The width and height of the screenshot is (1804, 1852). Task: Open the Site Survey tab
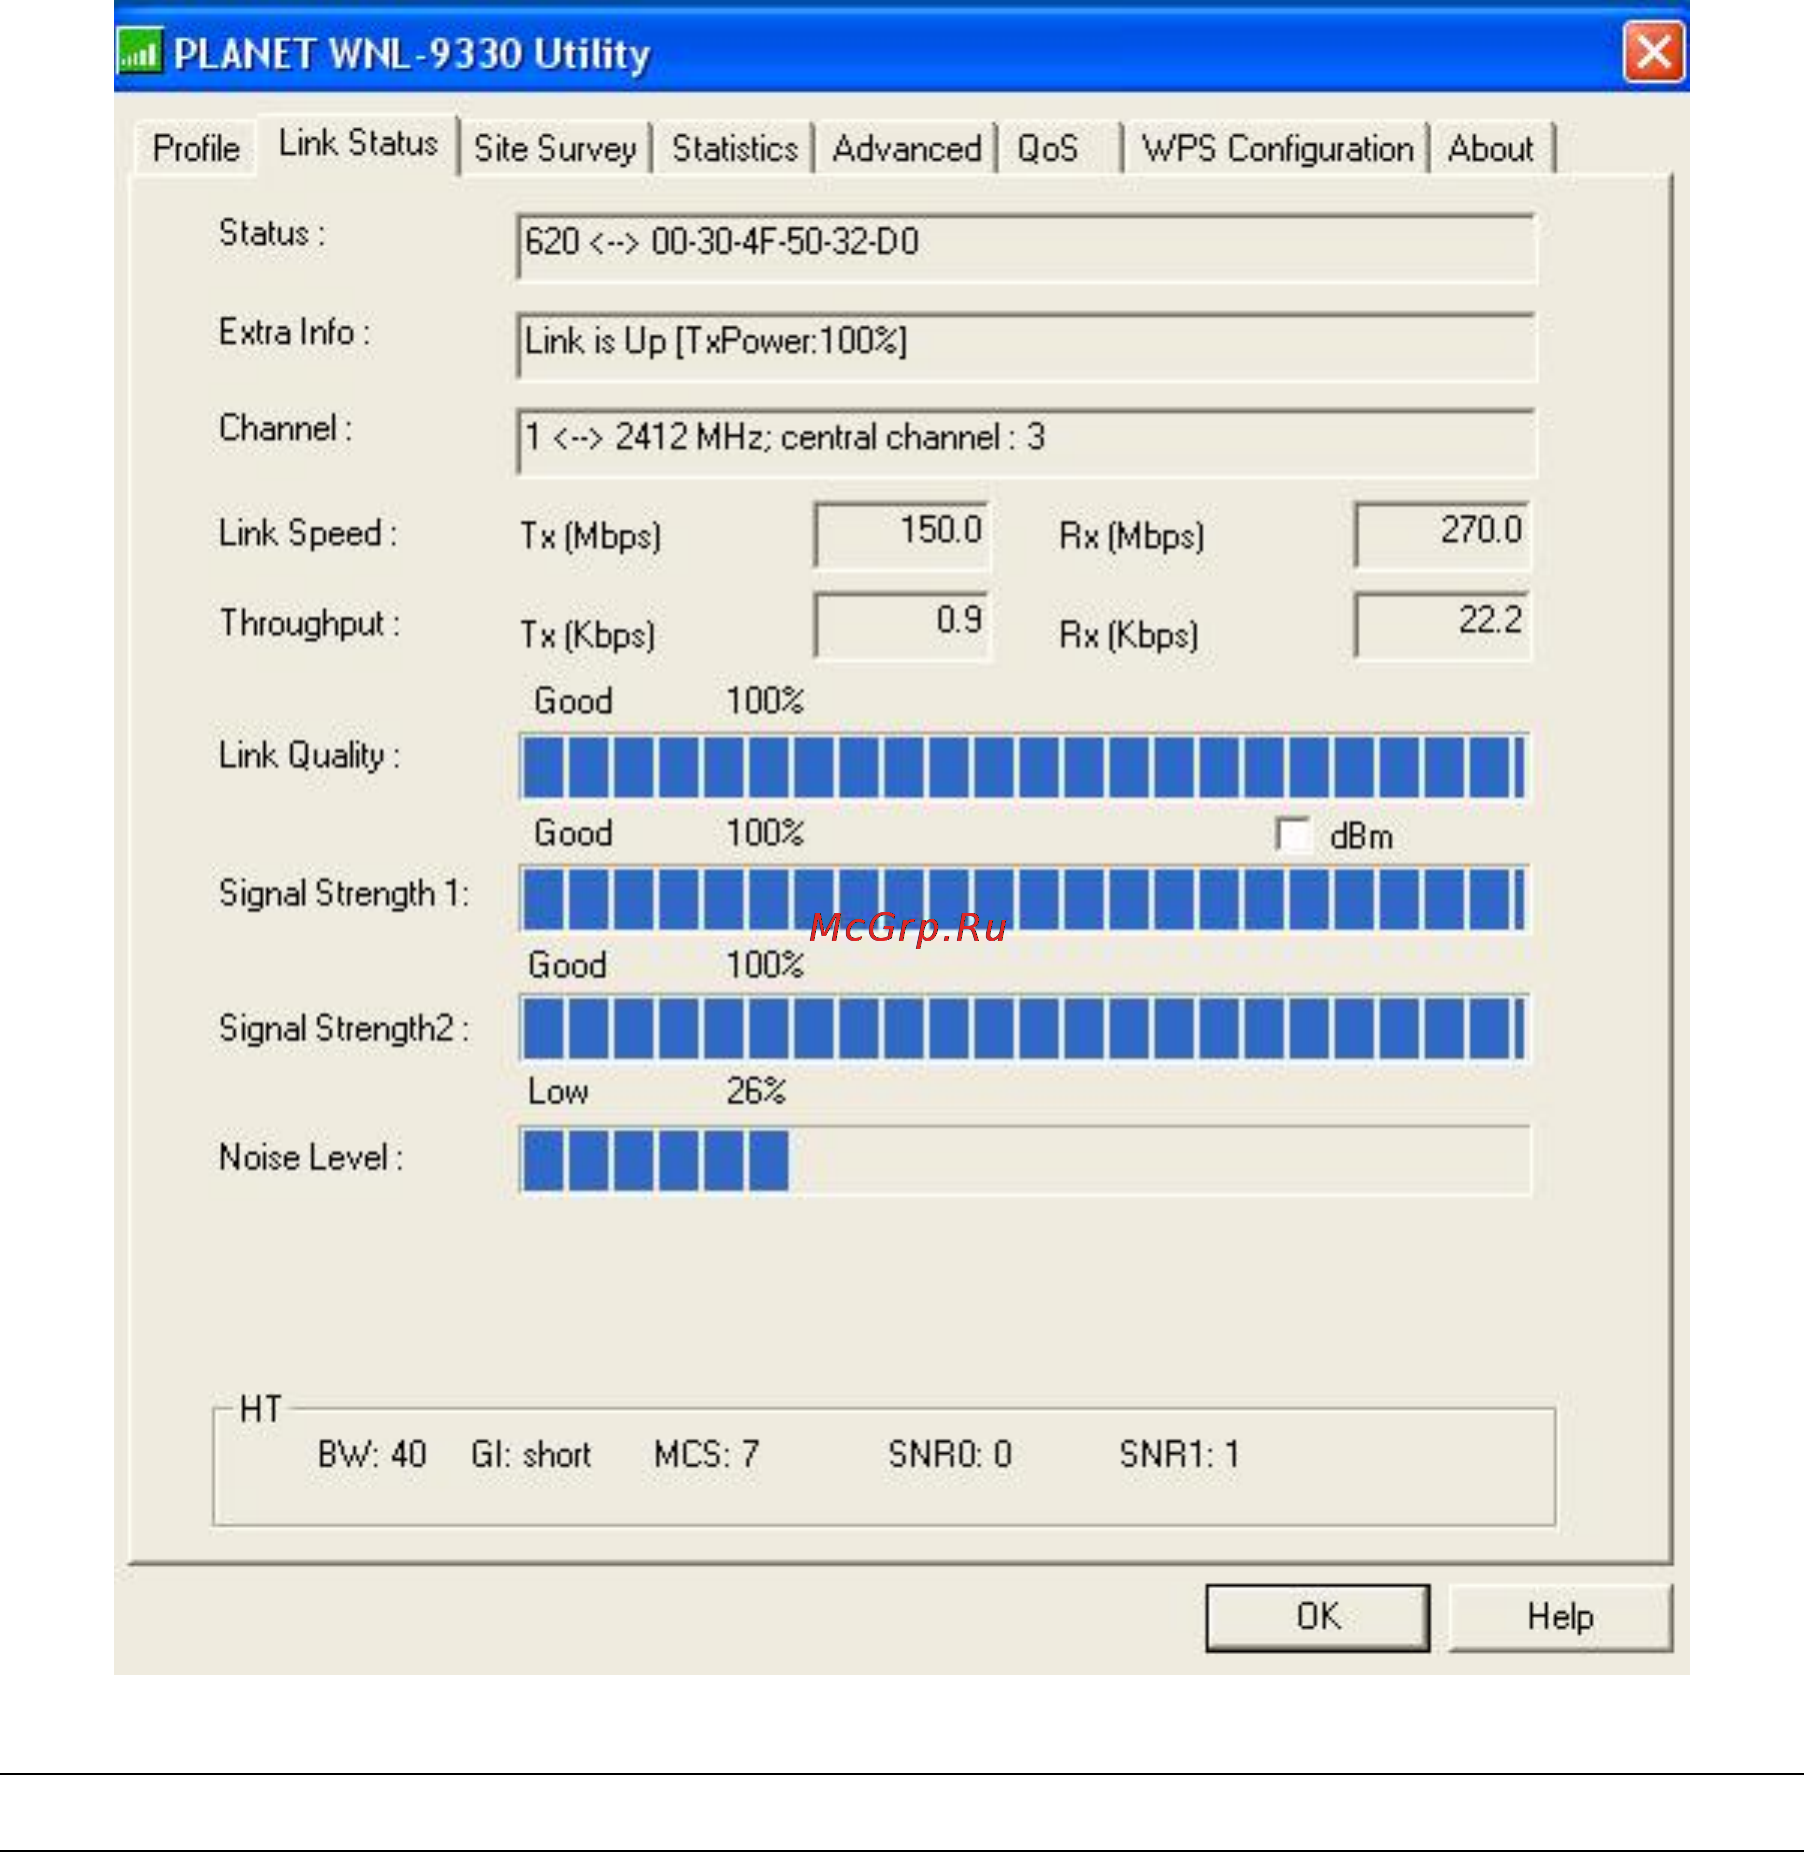555,149
